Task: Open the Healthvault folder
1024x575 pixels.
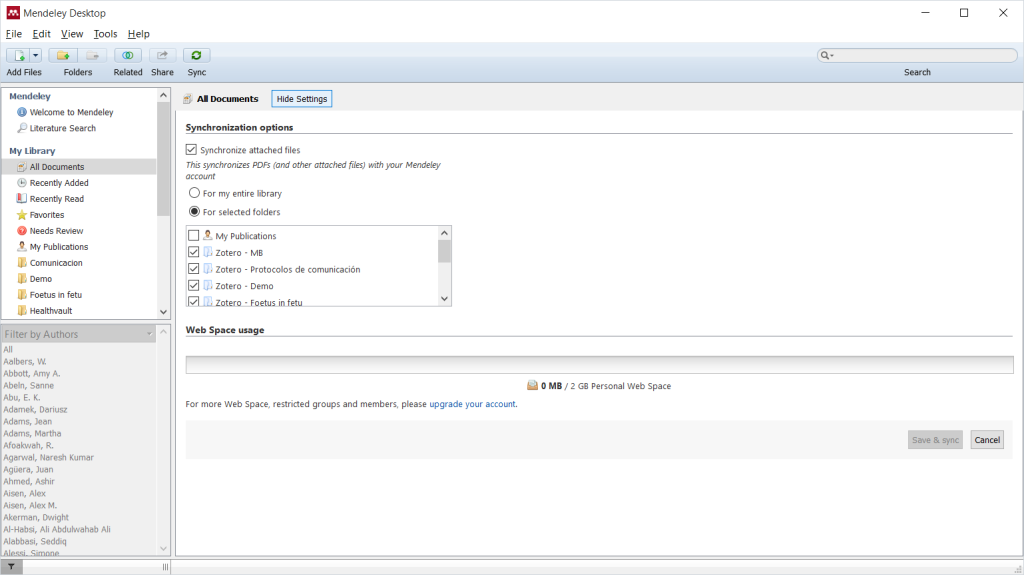Action: pyautogui.click(x=51, y=311)
